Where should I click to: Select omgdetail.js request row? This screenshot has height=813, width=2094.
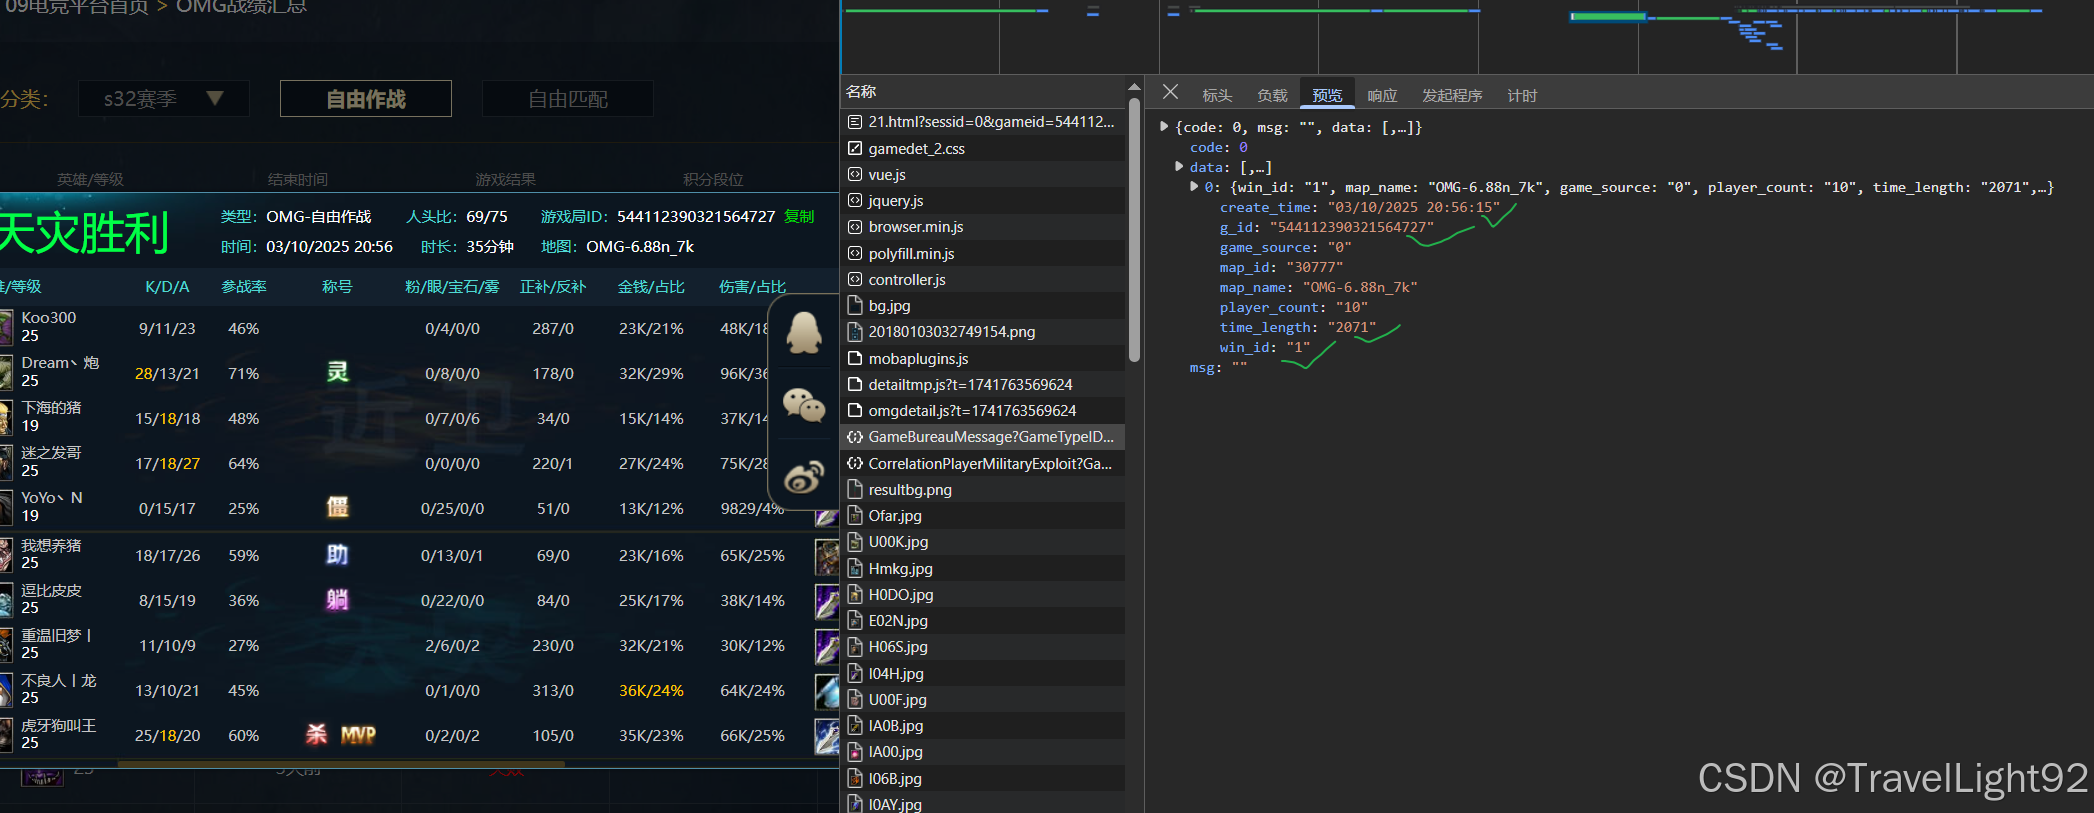click(x=984, y=410)
